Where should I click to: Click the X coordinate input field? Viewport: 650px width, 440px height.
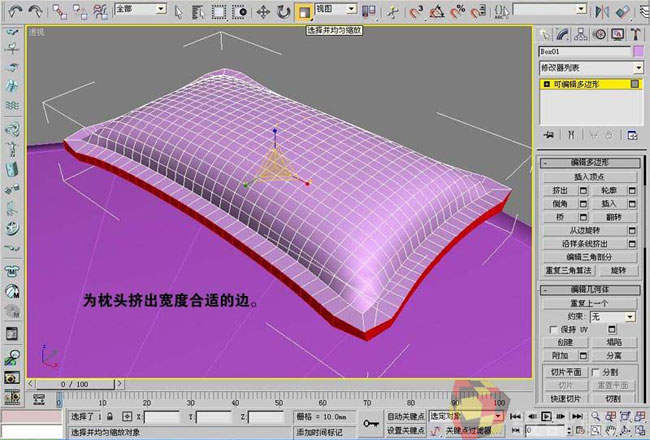pos(162,417)
